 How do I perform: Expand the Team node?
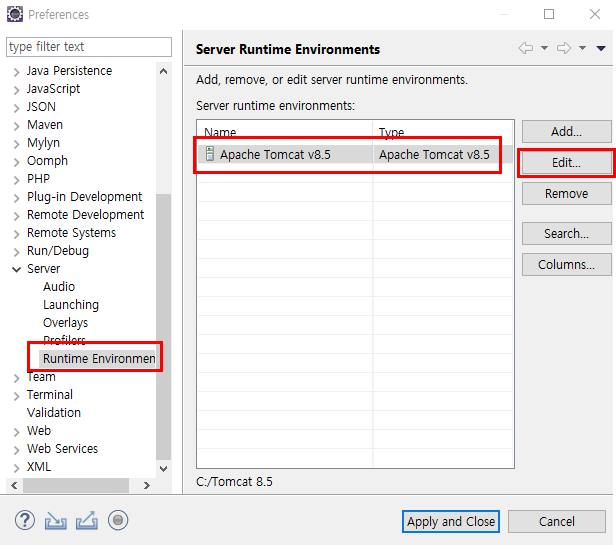click(16, 378)
